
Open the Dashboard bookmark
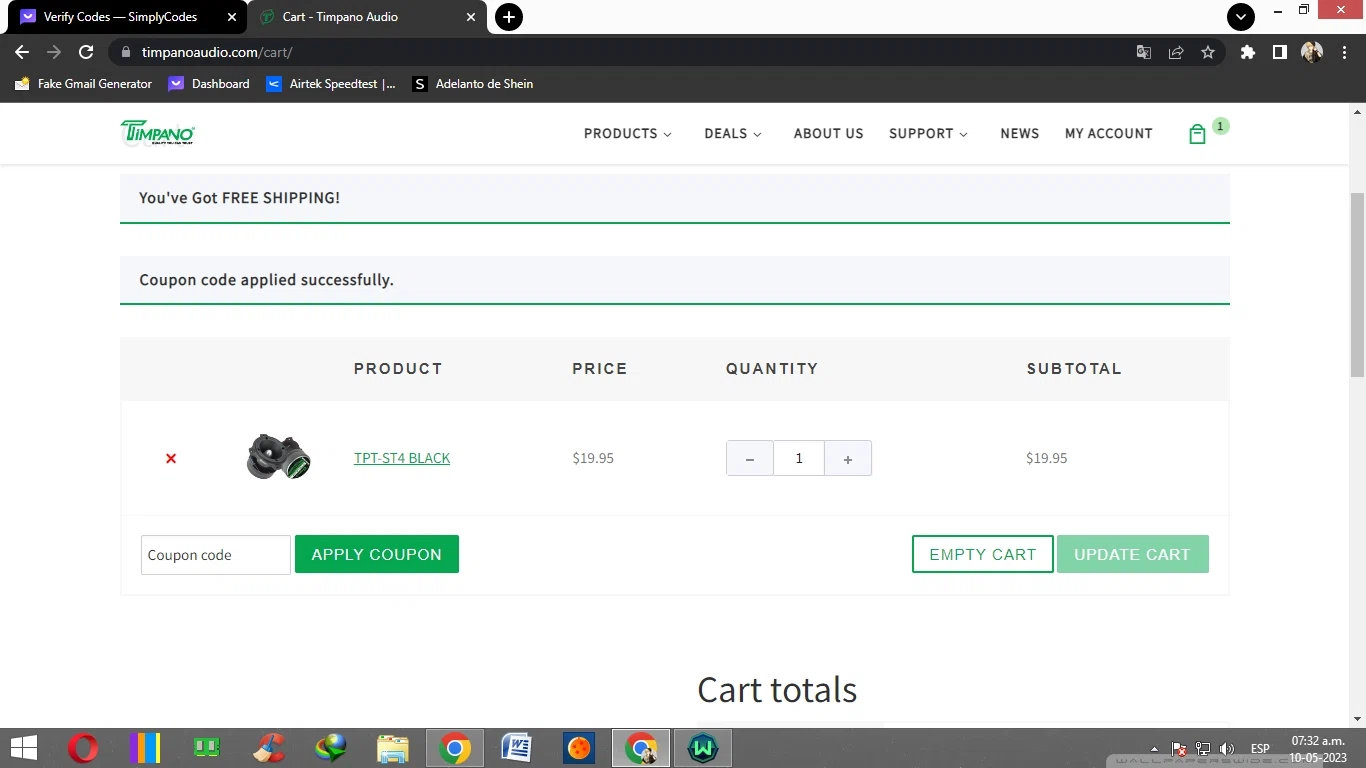(209, 84)
